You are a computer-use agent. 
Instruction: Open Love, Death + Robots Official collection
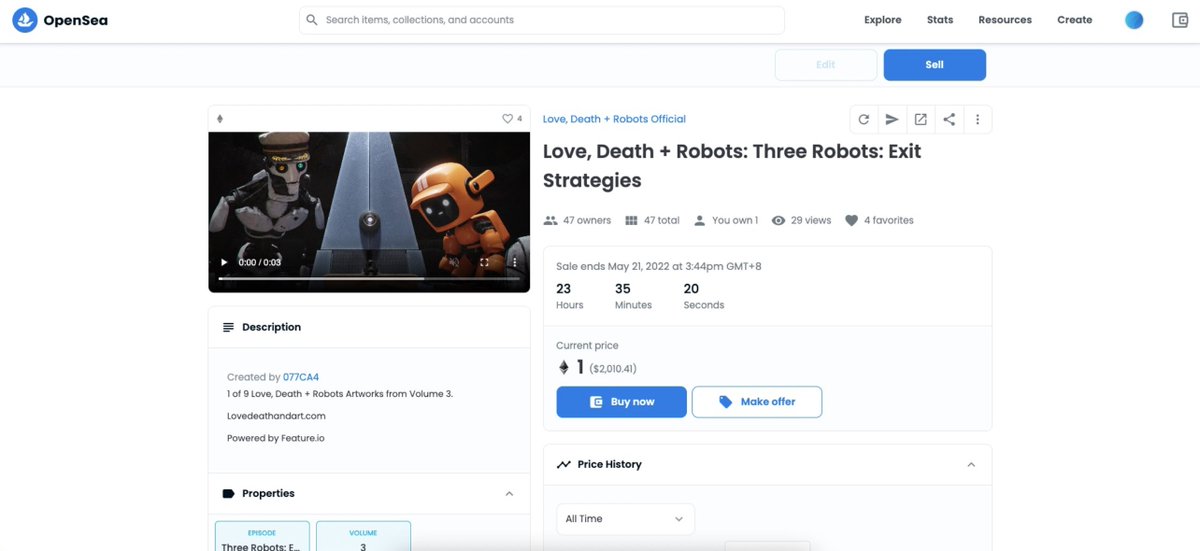point(614,119)
